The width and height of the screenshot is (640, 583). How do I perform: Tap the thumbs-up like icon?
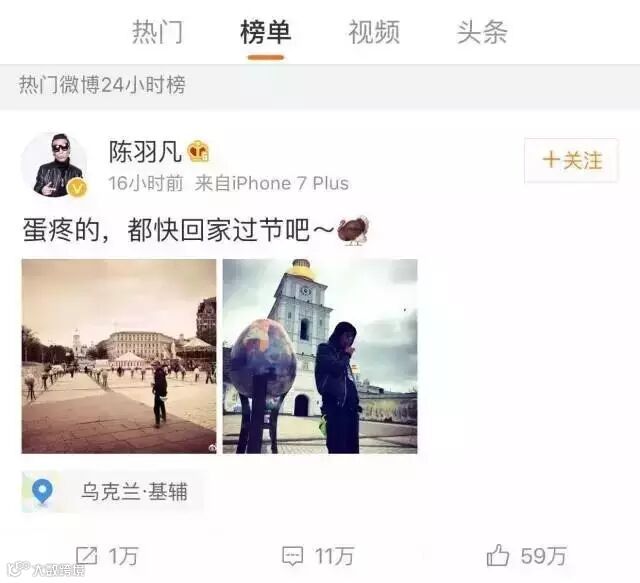[498, 555]
